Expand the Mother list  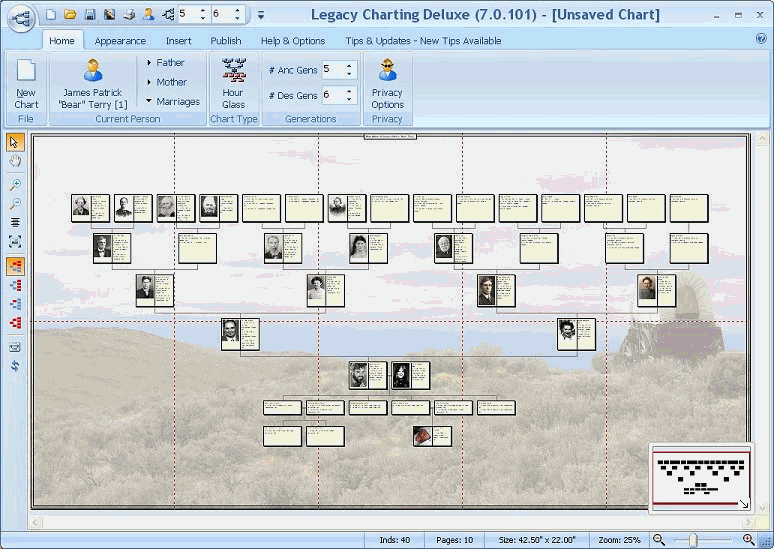pyautogui.click(x=166, y=82)
